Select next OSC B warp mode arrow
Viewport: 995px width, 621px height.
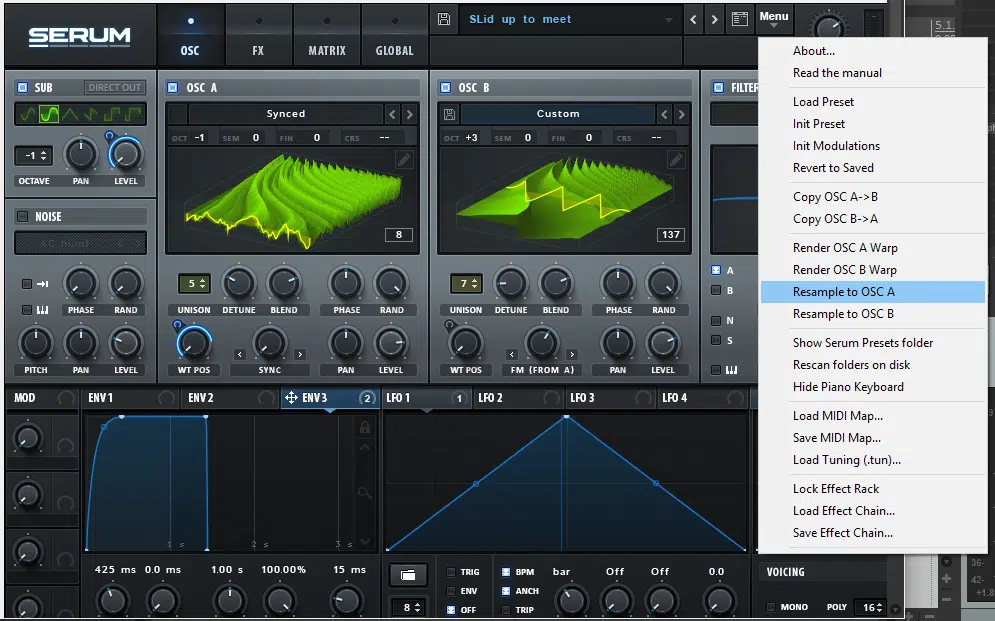572,355
